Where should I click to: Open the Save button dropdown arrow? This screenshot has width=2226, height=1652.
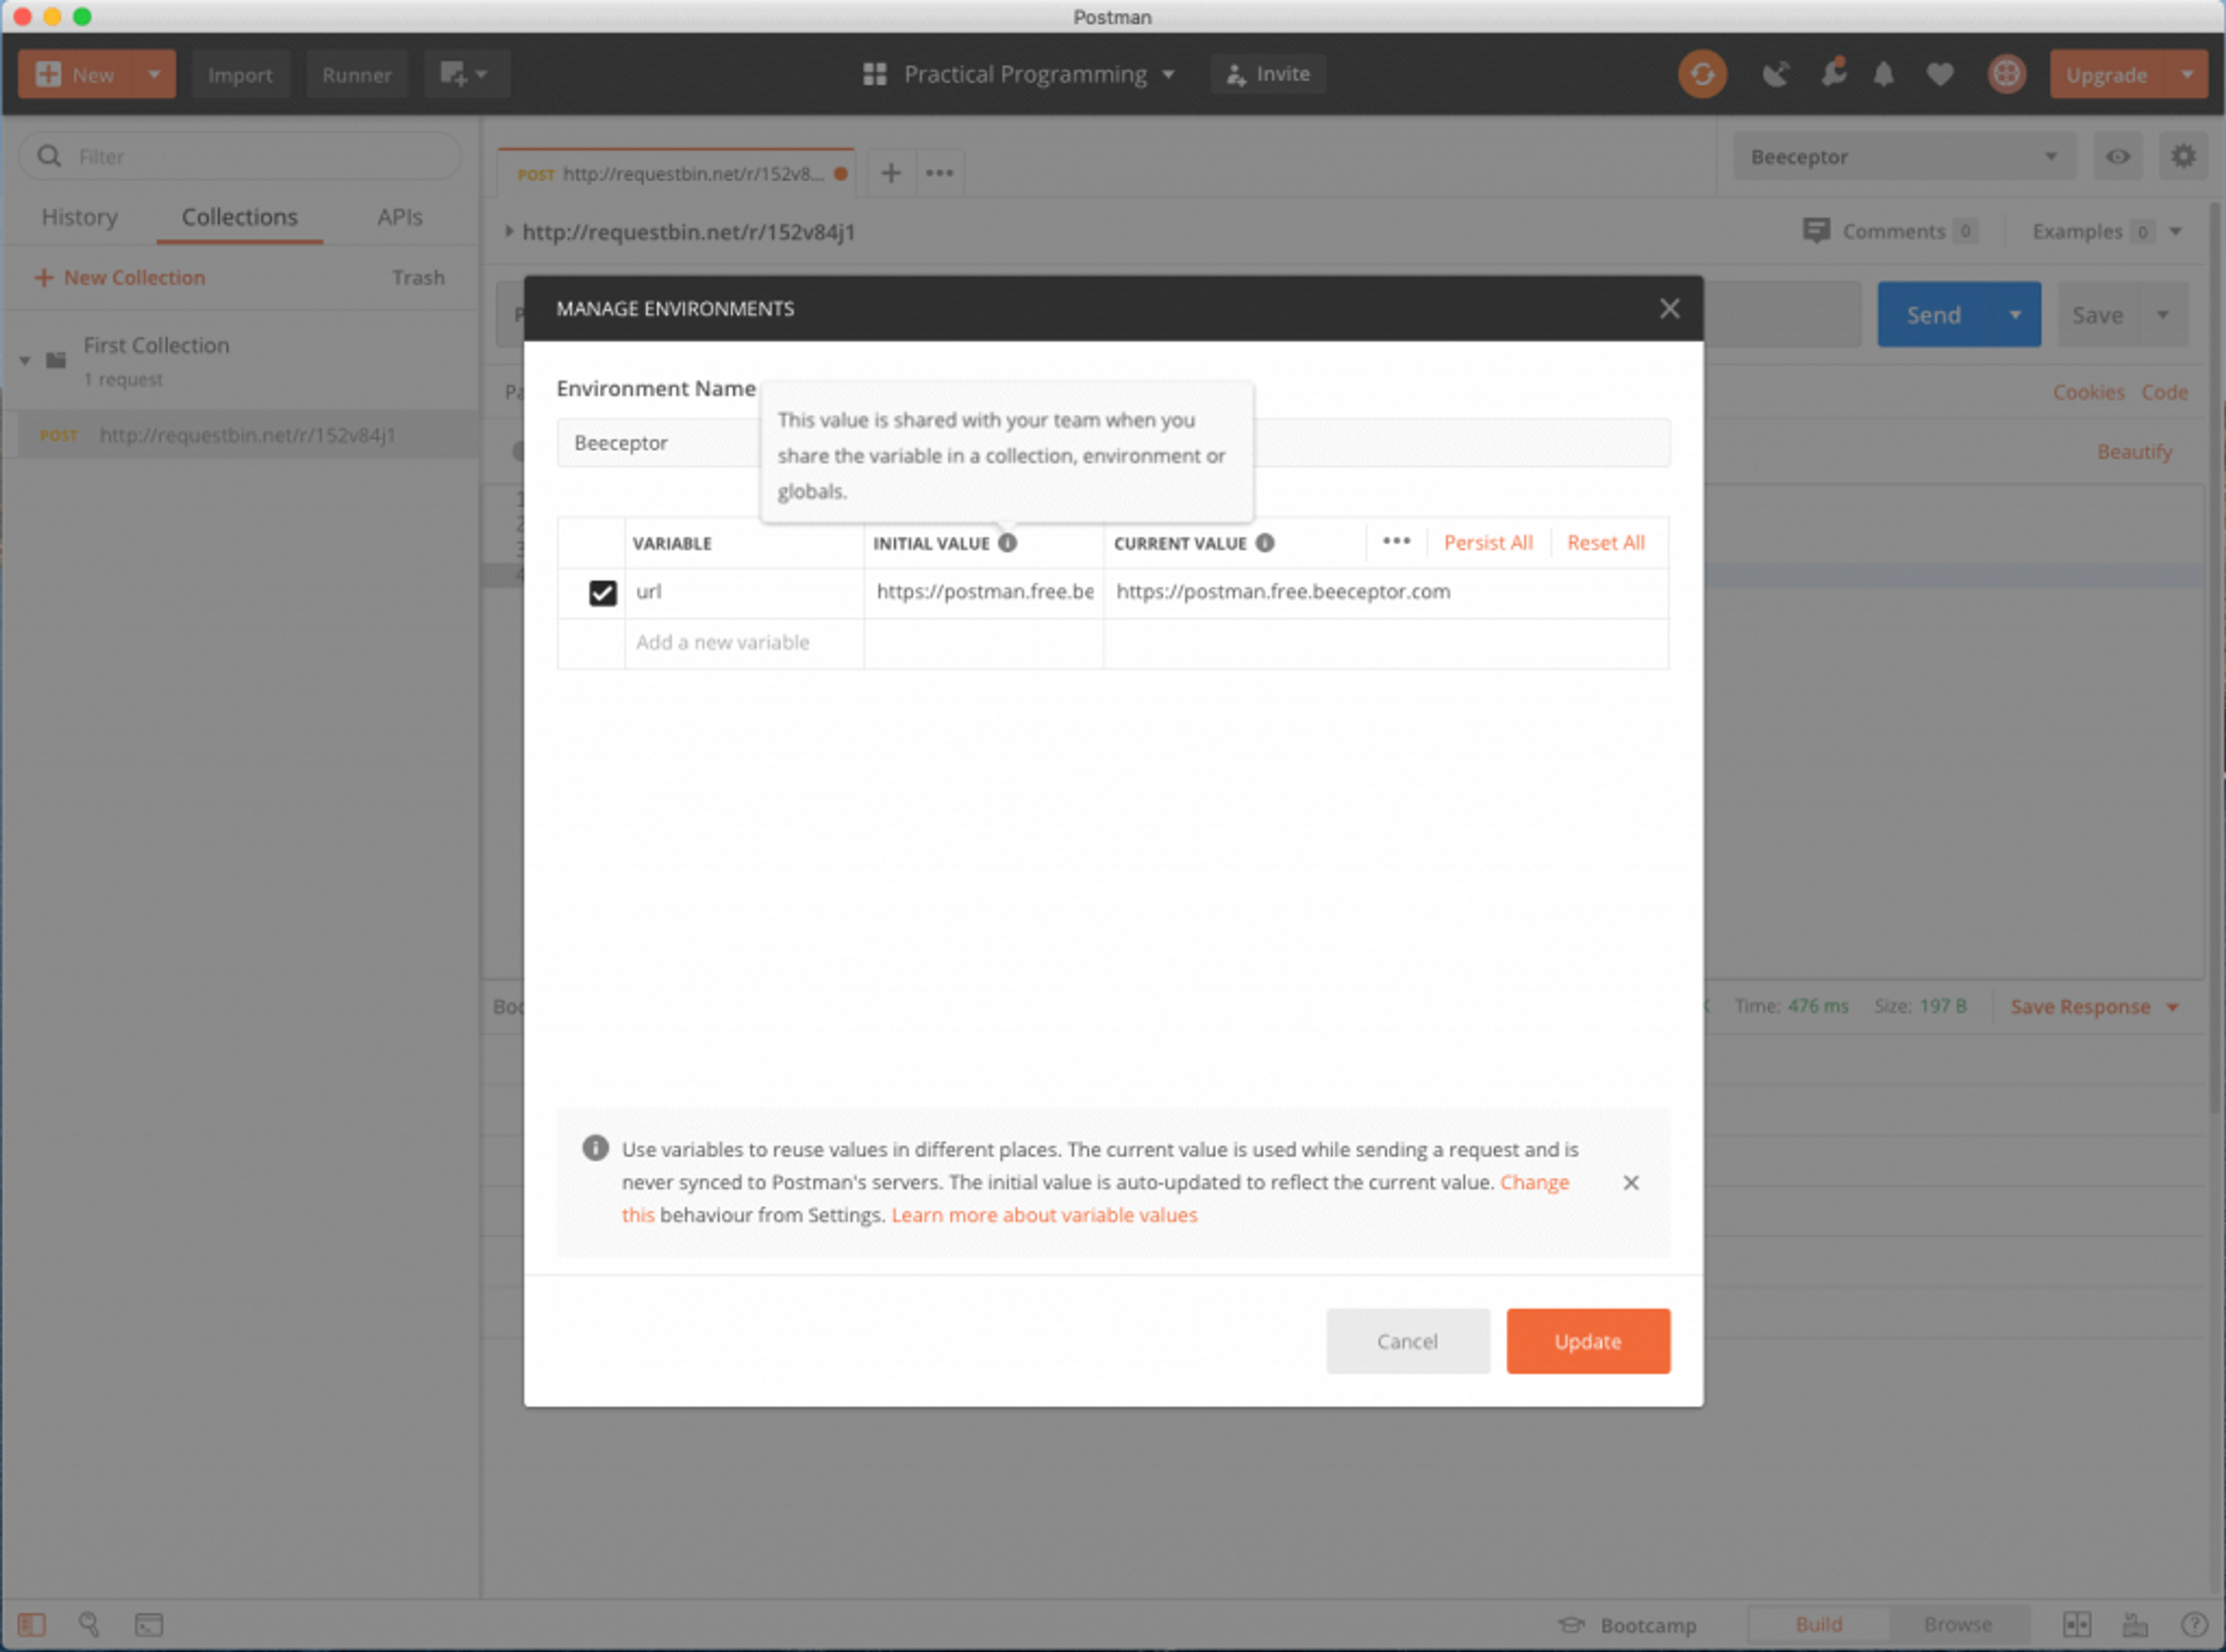click(2162, 314)
